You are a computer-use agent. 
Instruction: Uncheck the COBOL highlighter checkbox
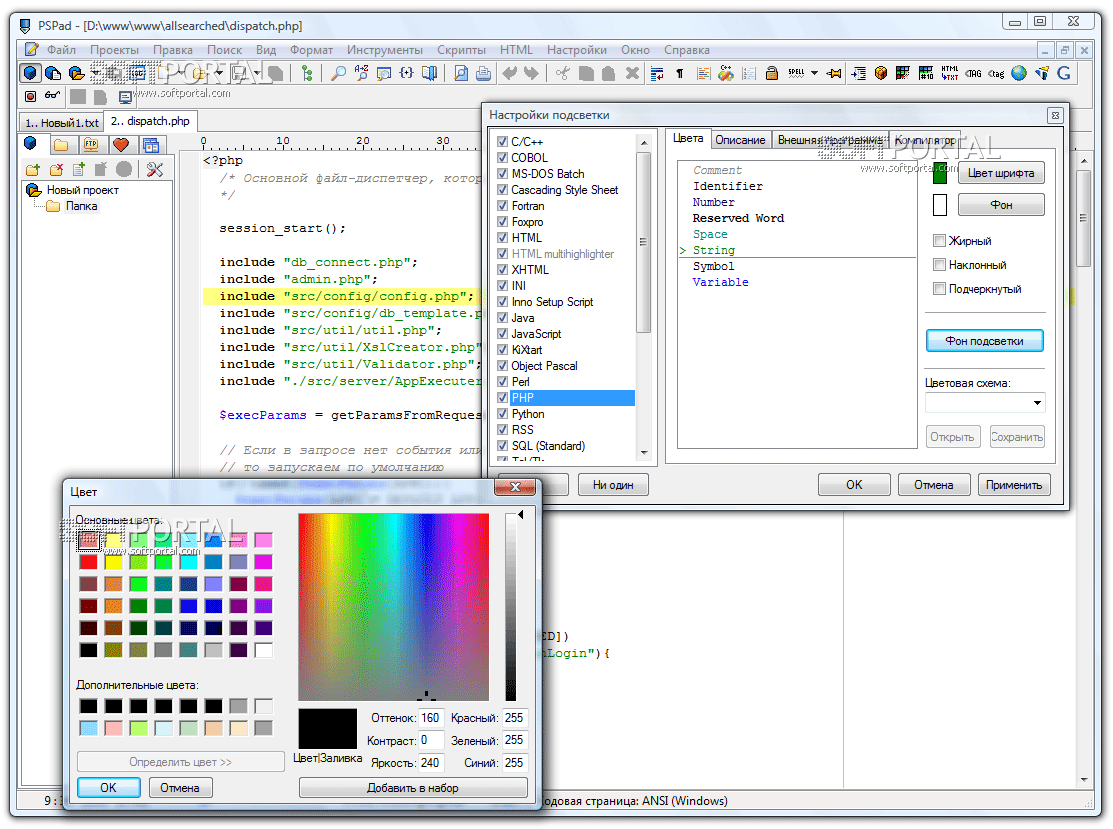(x=502, y=158)
